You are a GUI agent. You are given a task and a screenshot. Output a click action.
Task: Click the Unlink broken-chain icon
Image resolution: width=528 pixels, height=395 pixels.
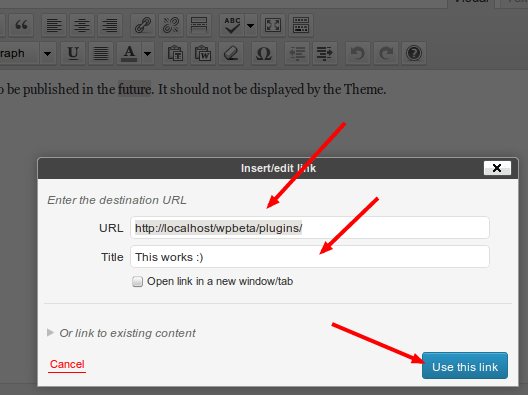coord(171,25)
